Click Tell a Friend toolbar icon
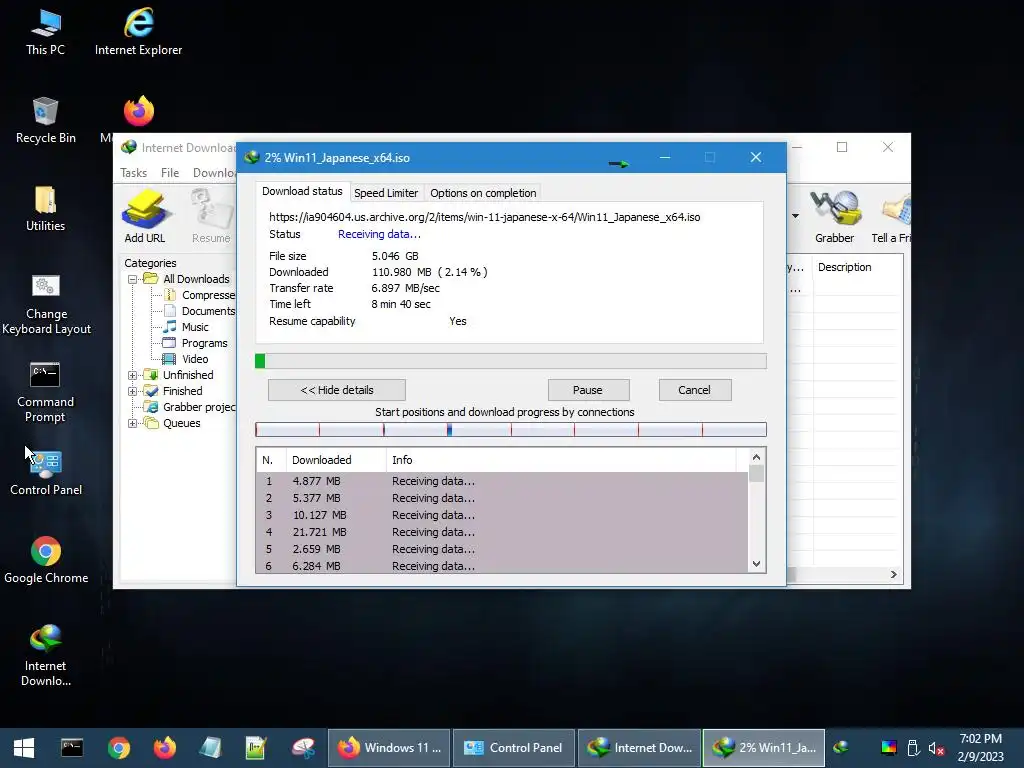 [x=891, y=217]
